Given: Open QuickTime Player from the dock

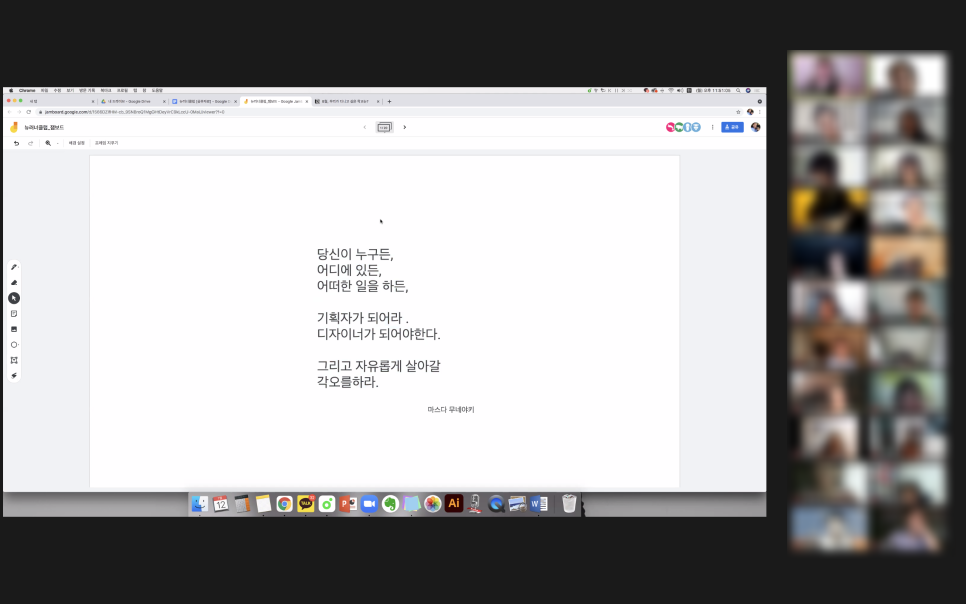Looking at the screenshot, I should (x=496, y=504).
